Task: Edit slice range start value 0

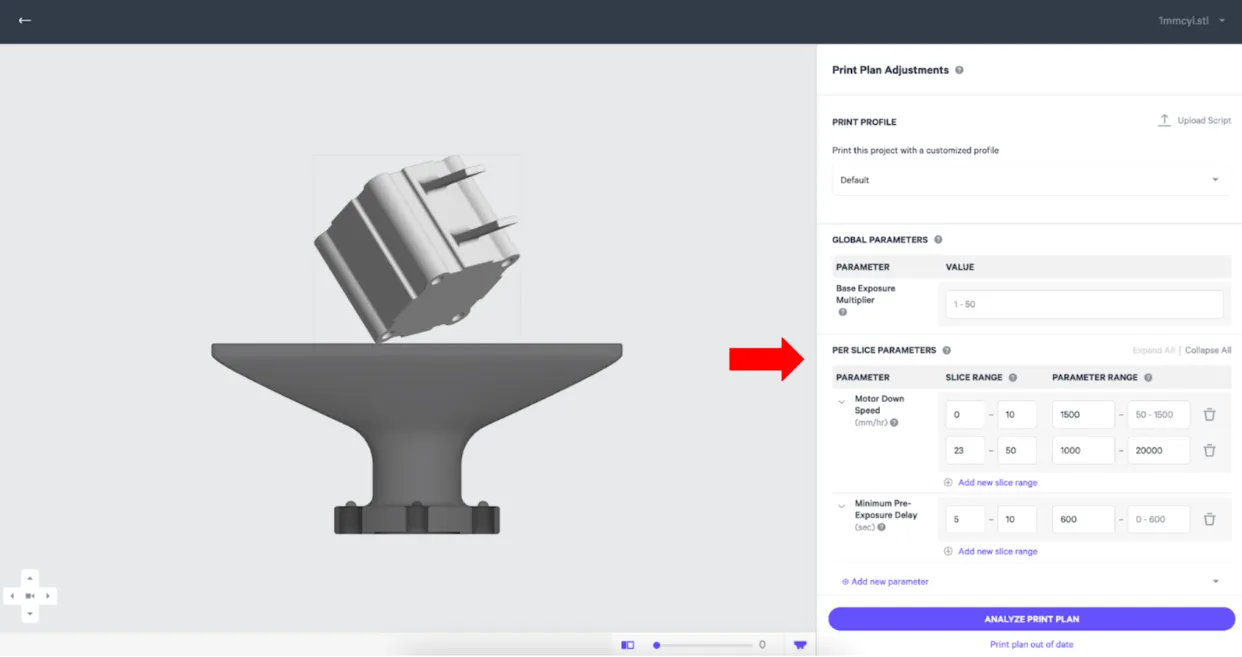Action: [x=965, y=414]
